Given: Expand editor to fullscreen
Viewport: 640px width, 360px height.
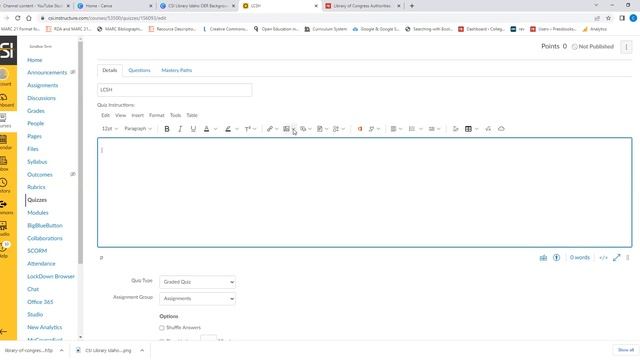Looking at the screenshot, I should [617, 258].
